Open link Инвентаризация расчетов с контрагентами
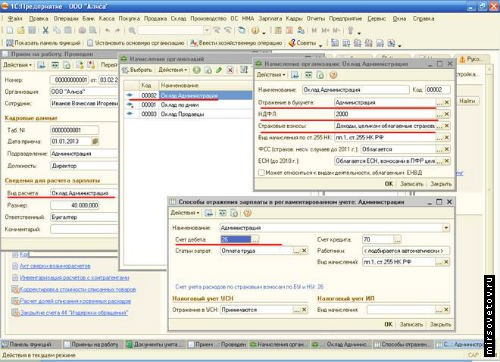 tap(74, 277)
